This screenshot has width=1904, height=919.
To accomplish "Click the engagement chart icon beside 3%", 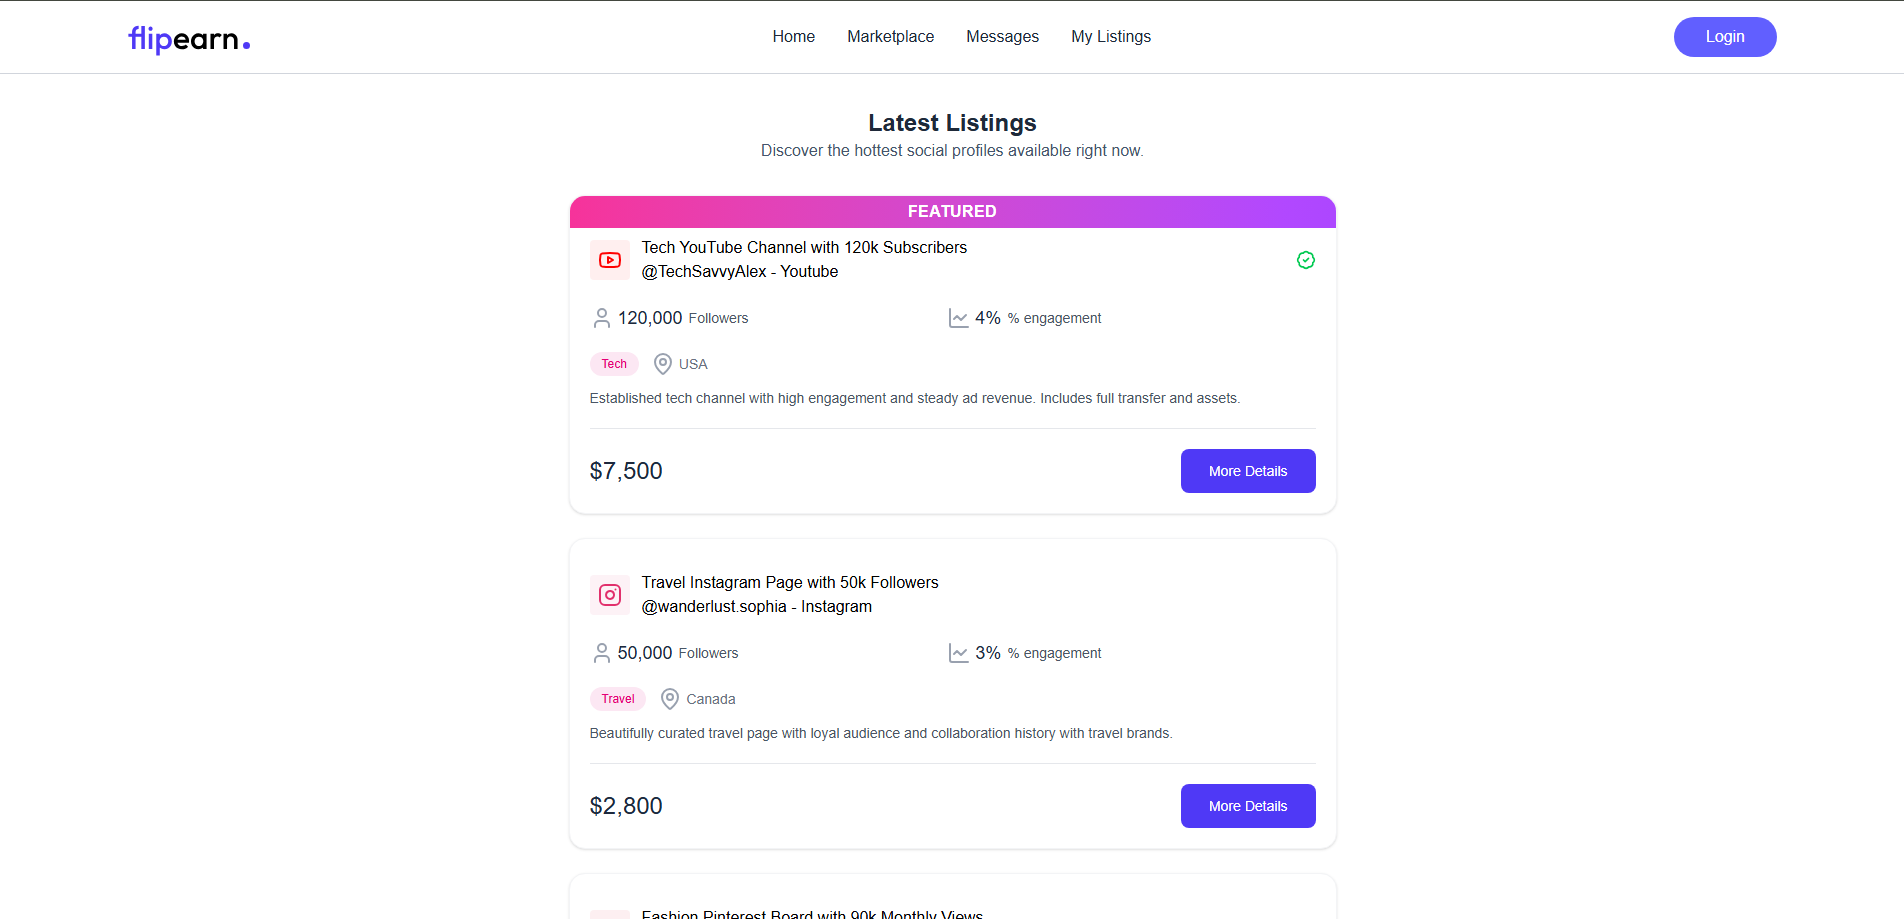I will [958, 653].
